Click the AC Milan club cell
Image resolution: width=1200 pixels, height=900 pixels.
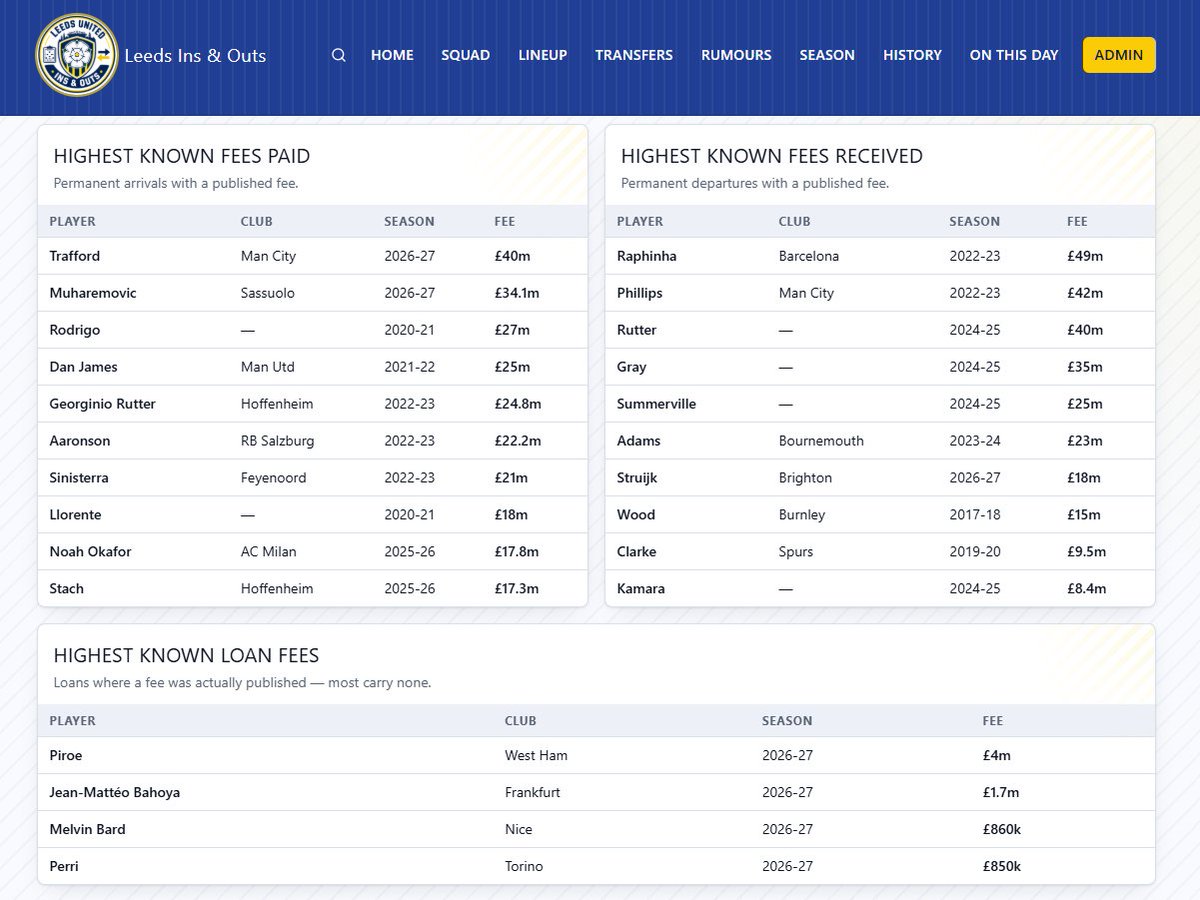coord(269,552)
